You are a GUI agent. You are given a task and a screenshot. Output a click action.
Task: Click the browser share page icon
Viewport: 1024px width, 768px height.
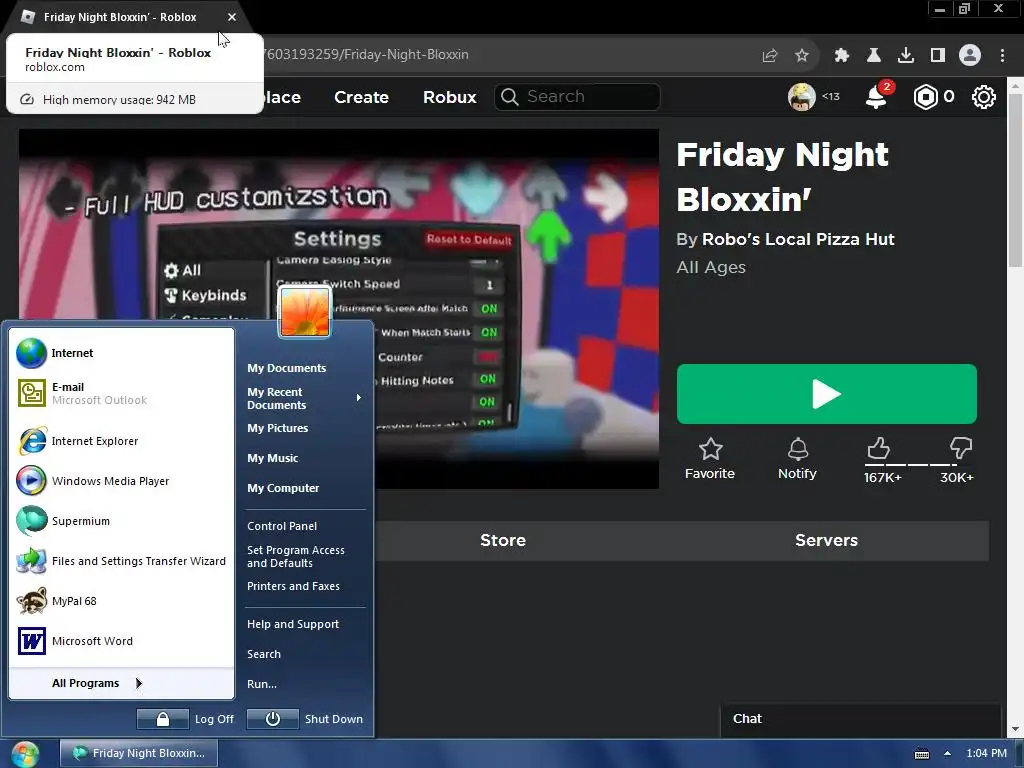click(x=770, y=56)
